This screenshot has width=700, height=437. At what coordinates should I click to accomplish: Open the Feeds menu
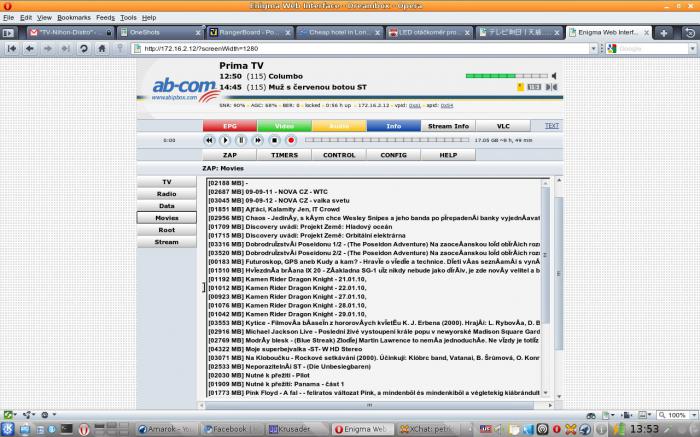click(105, 17)
